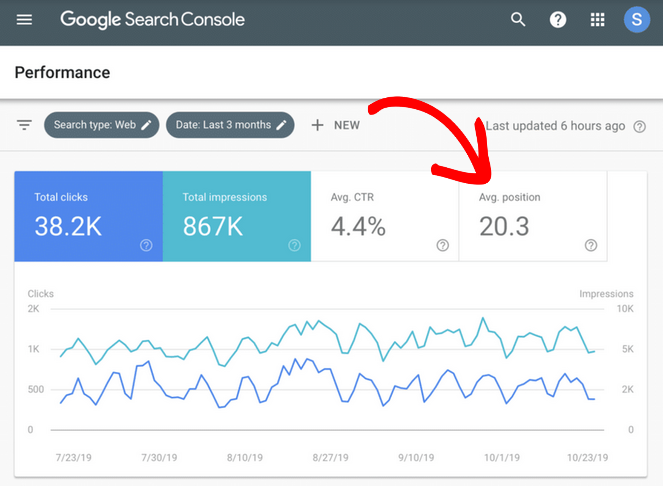Click help icon in Total impressions card
Image resolution: width=663 pixels, height=486 pixels.
tap(294, 245)
